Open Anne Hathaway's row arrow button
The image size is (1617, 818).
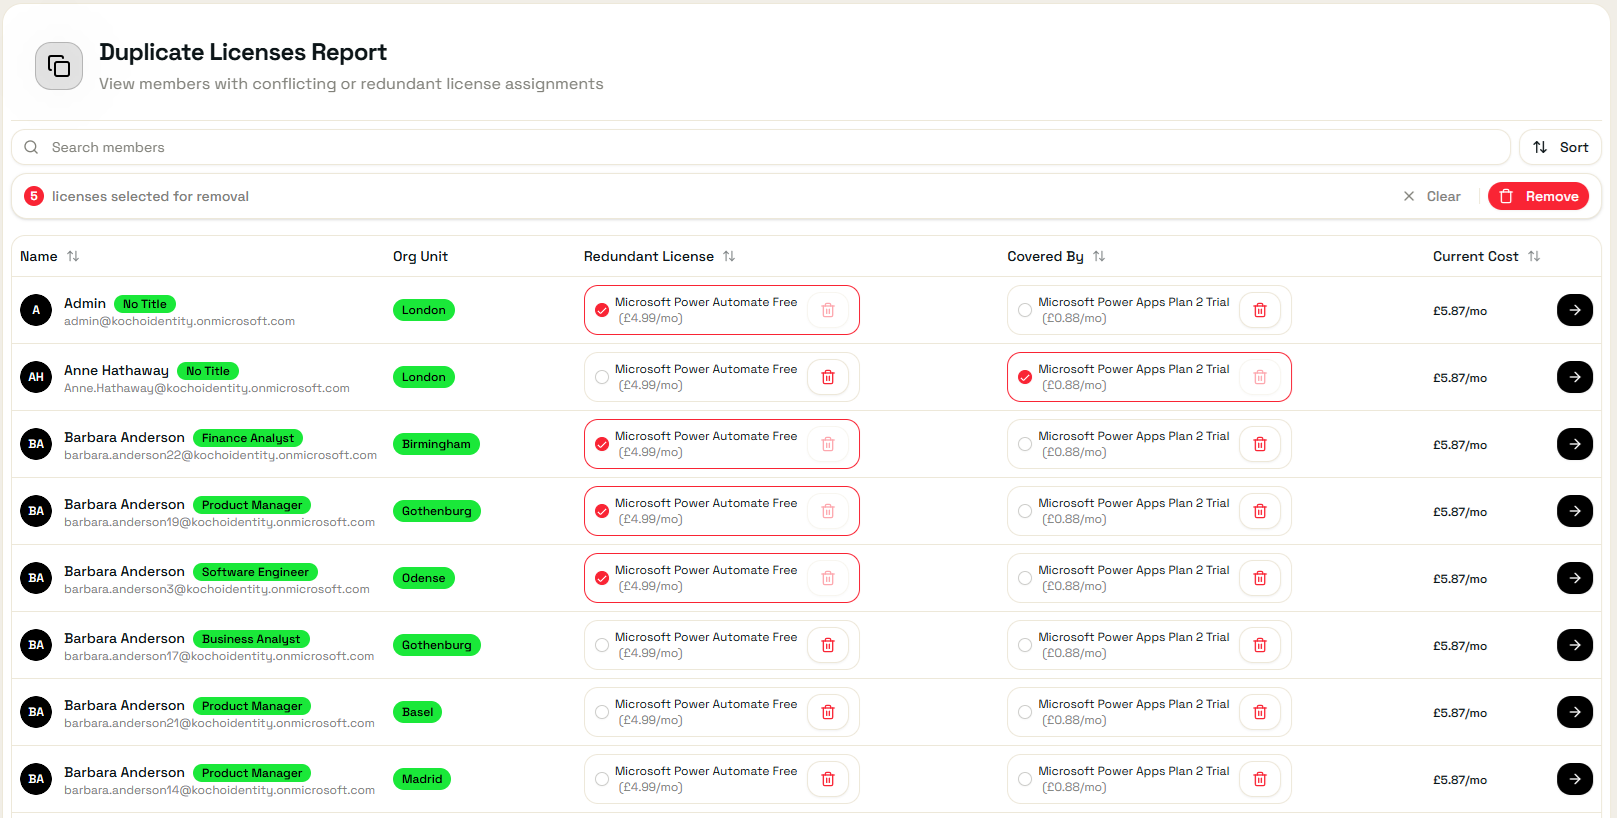click(1575, 377)
